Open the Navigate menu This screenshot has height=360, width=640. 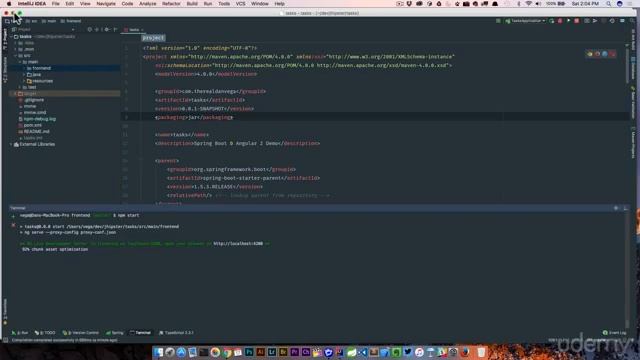106,4
